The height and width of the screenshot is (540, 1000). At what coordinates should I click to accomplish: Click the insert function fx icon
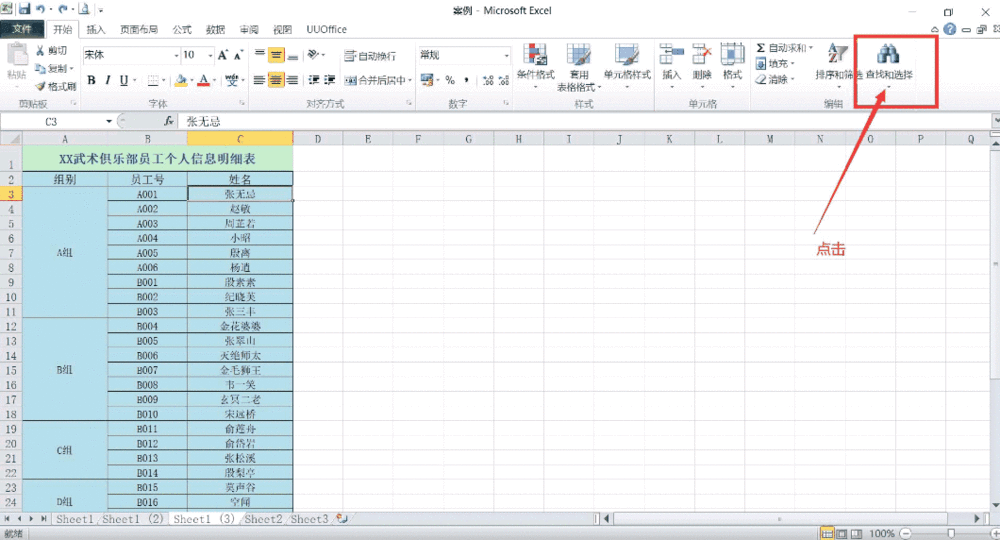tap(169, 121)
